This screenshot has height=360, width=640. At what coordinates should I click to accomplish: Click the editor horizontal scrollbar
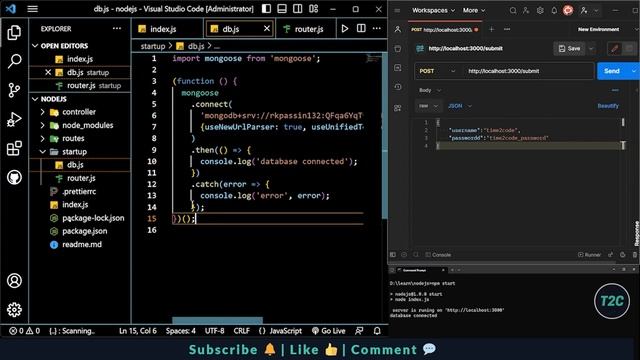point(218,320)
